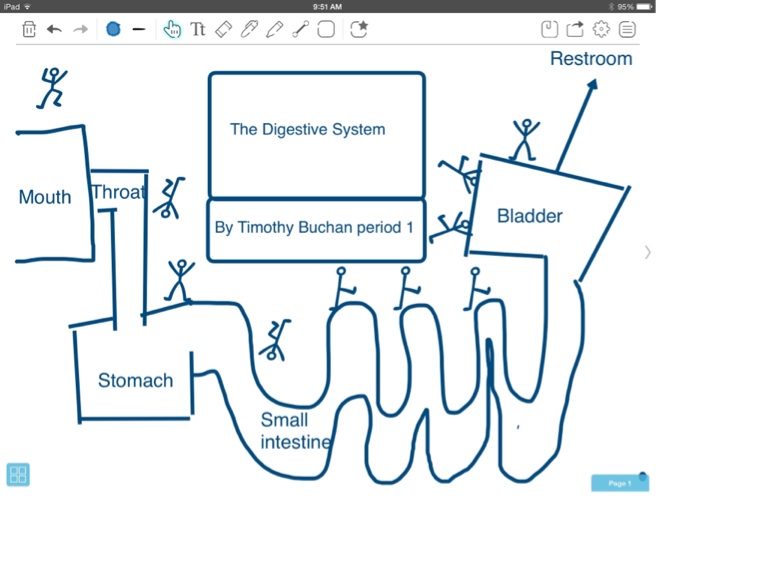
Task: Pick the pencil drawing tool
Action: click(274, 29)
